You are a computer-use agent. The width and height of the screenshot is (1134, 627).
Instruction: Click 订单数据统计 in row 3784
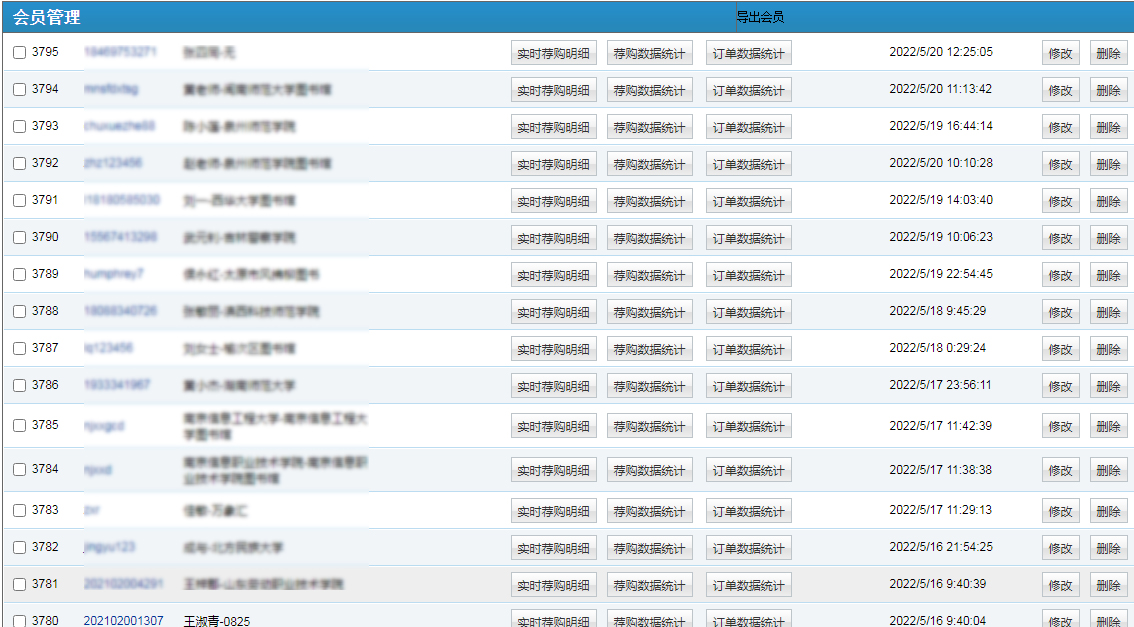pos(748,470)
